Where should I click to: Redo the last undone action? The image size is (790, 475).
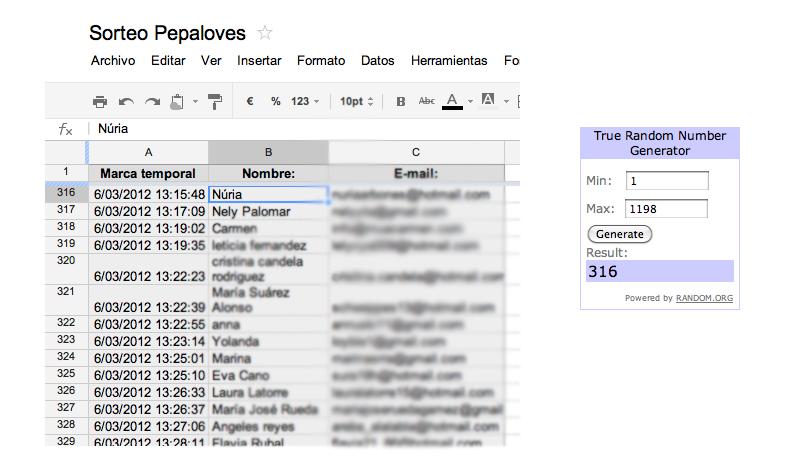click(x=152, y=101)
